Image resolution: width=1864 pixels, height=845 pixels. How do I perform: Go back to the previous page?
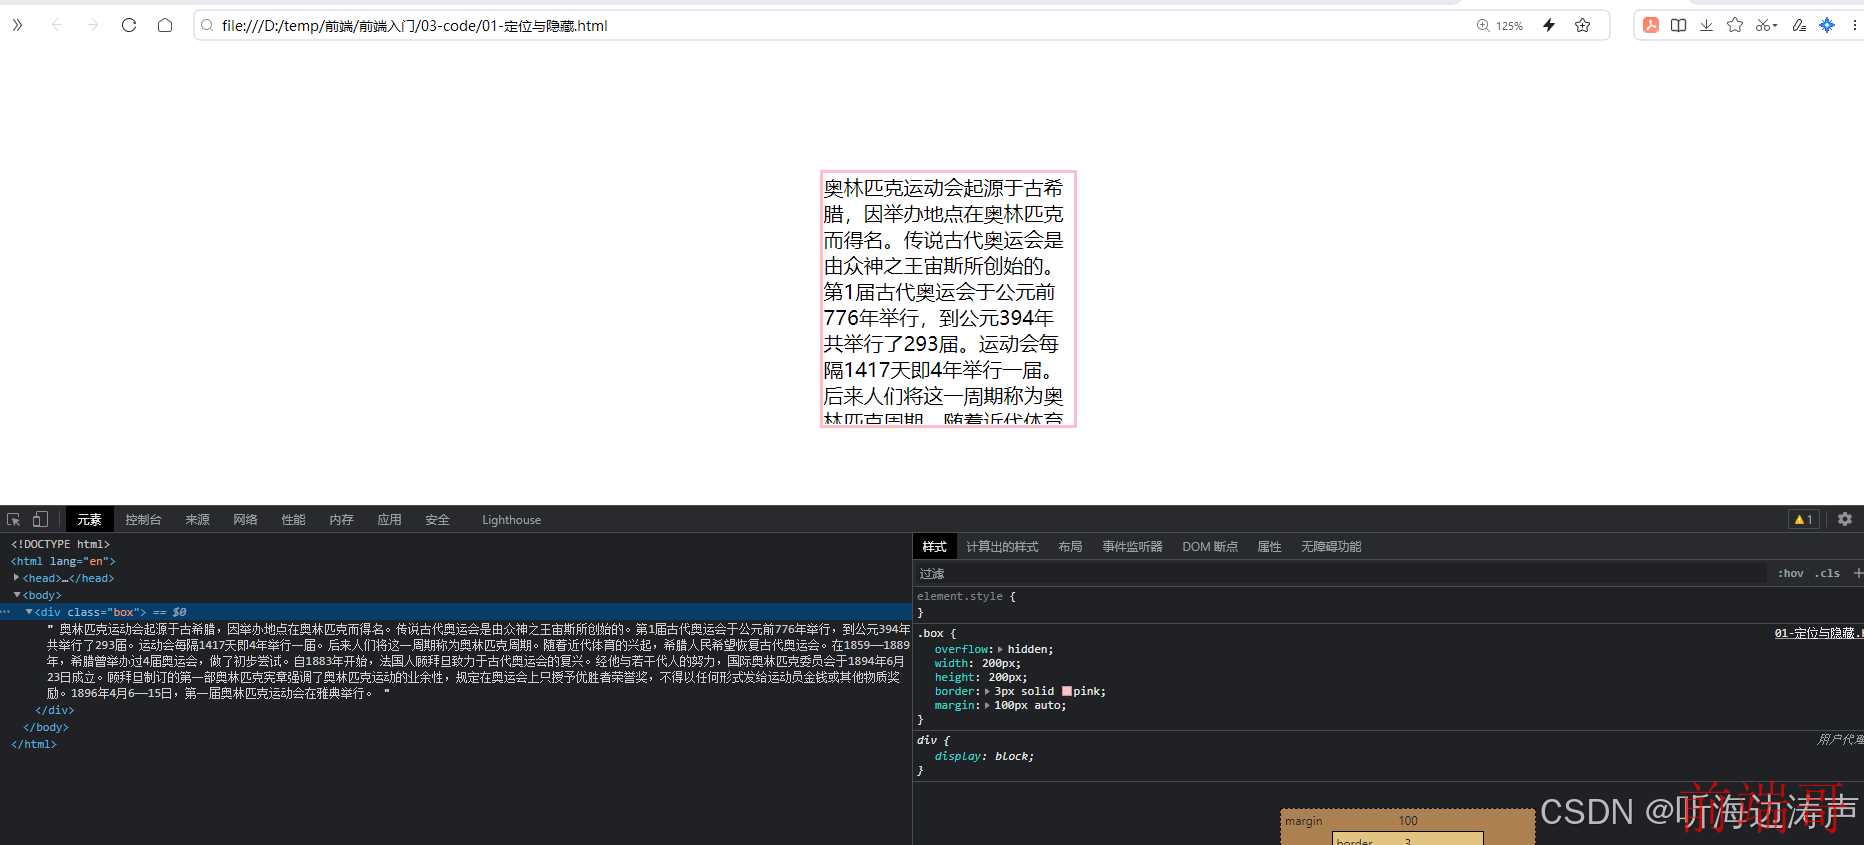56,25
